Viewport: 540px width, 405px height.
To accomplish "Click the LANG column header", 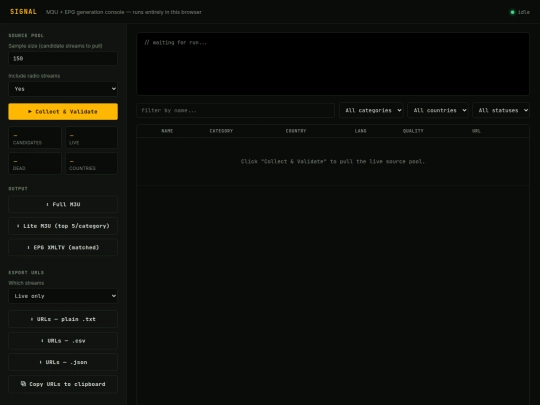I will pyautogui.click(x=361, y=131).
